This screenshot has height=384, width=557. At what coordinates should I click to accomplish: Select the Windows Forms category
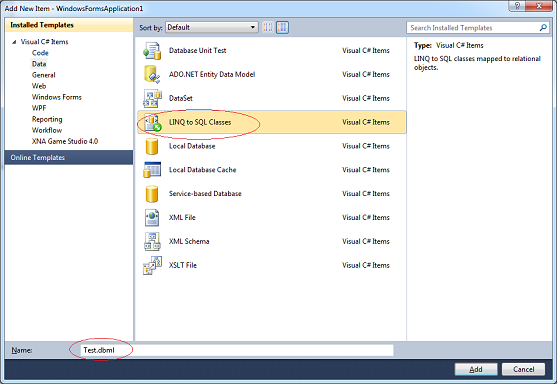tap(56, 97)
